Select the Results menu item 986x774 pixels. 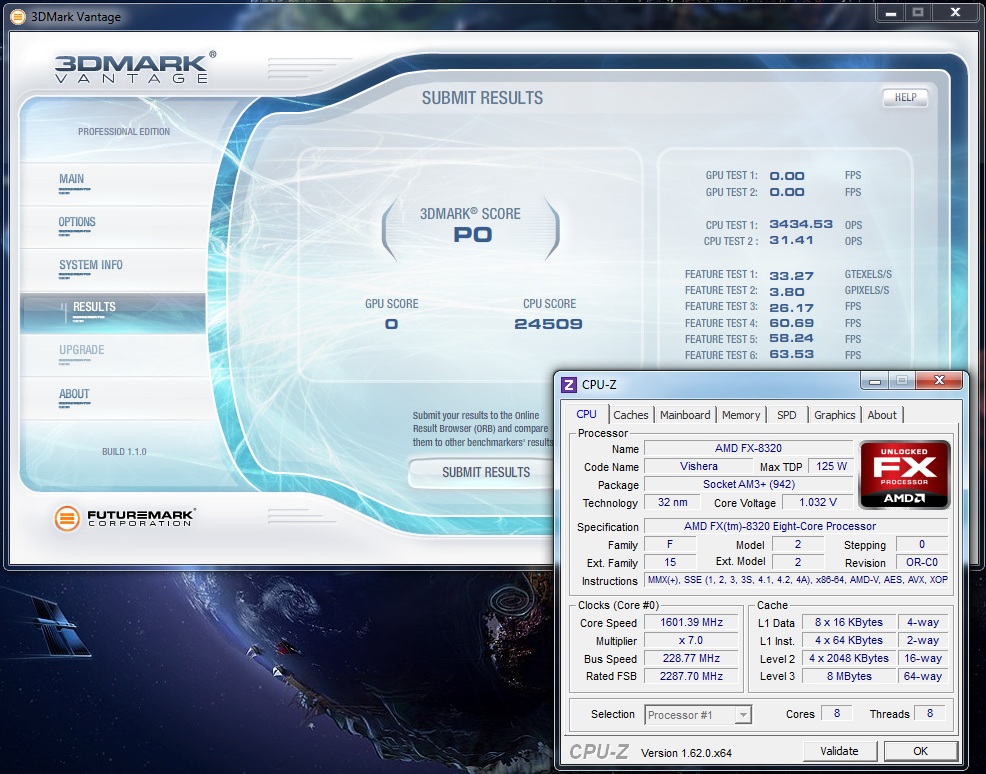(94, 307)
